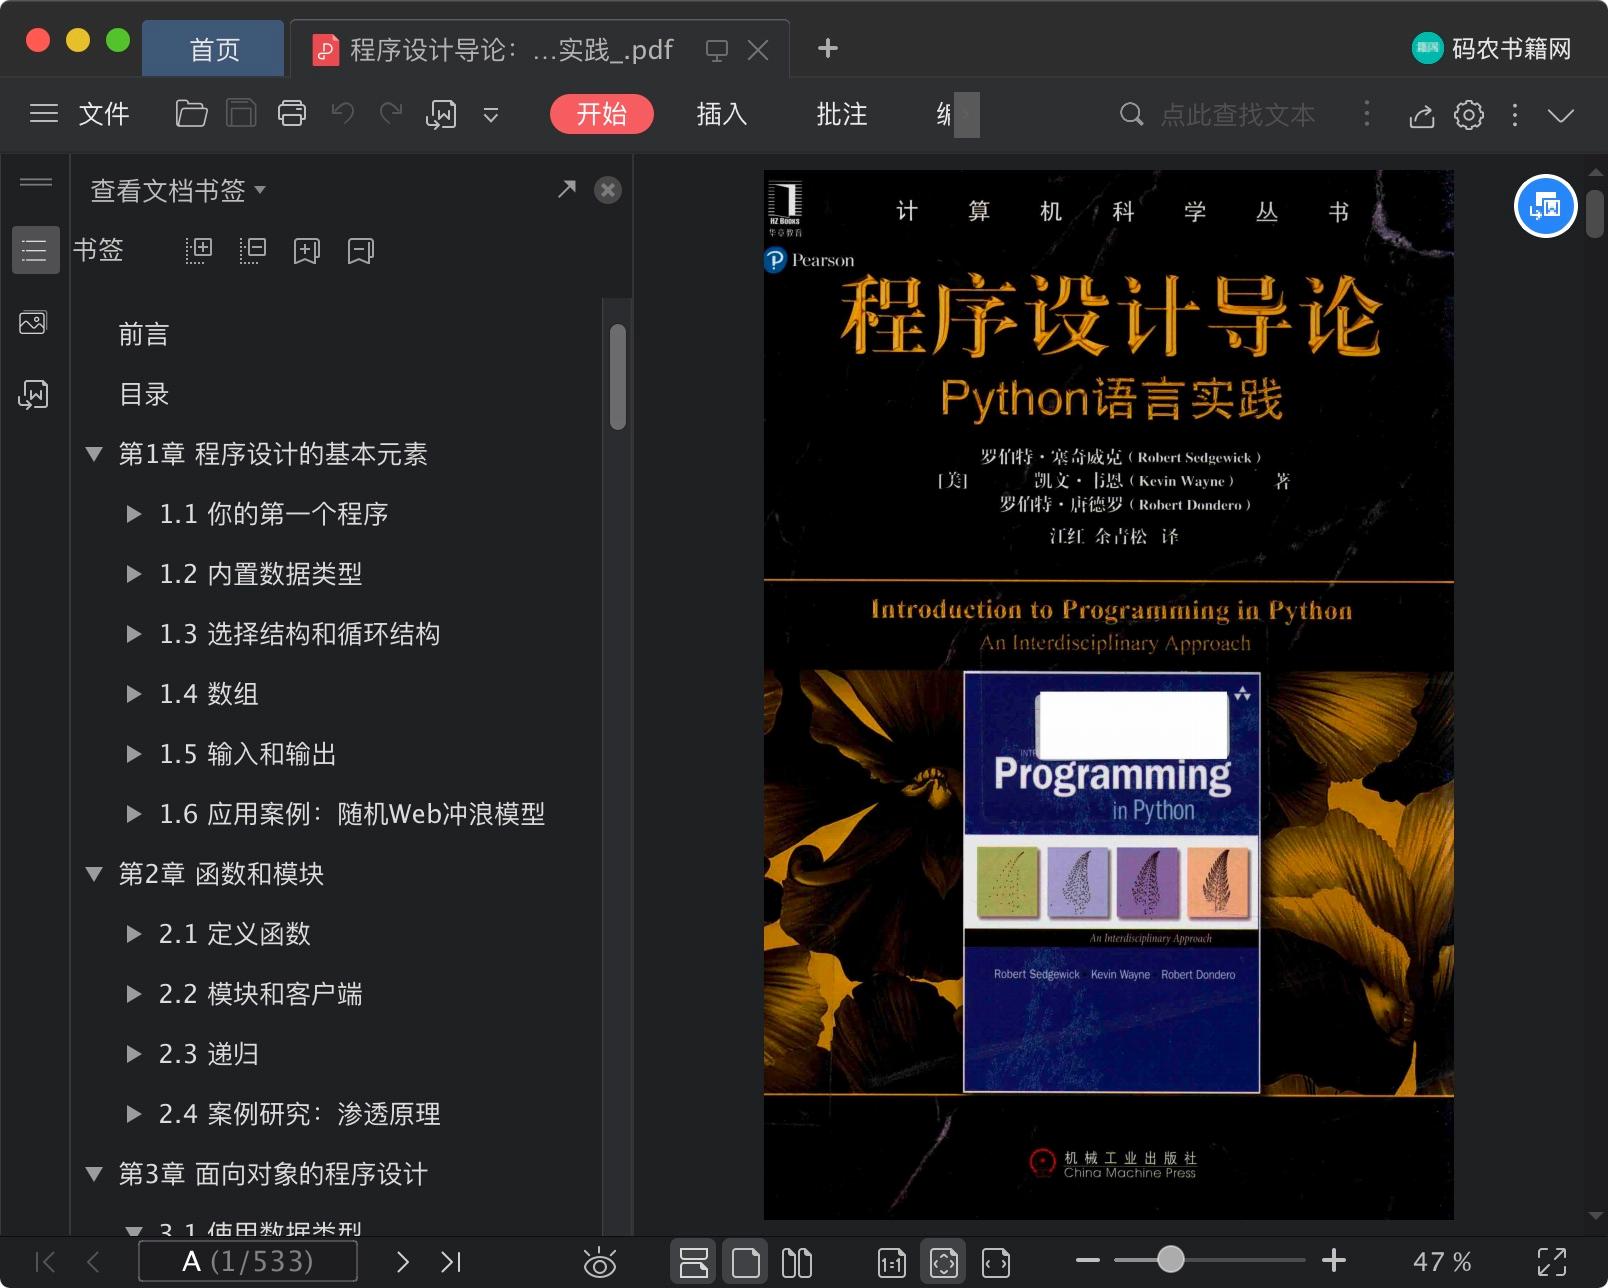Click the 文件 menu
The image size is (1608, 1288).
coord(104,114)
